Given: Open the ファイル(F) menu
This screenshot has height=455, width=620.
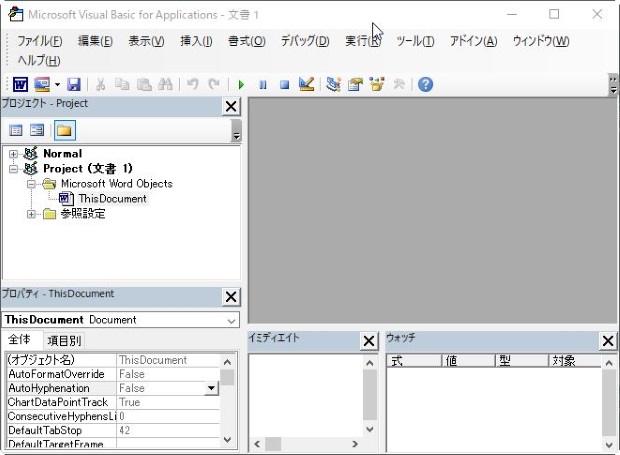Looking at the screenshot, I should (x=40, y=41).
